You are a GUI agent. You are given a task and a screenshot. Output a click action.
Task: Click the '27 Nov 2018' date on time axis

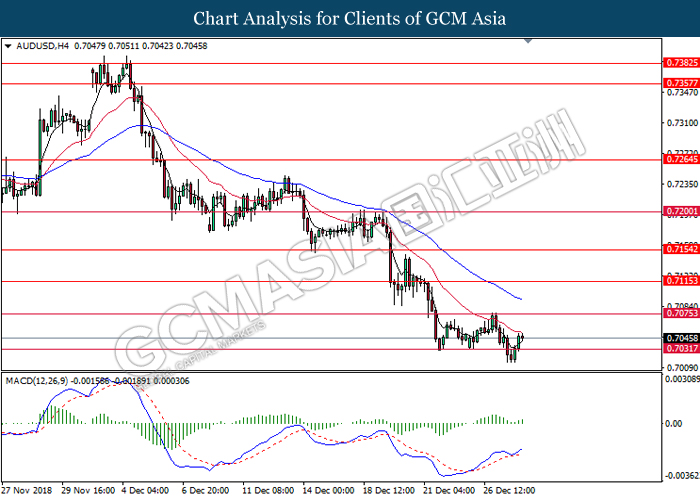click(27, 491)
